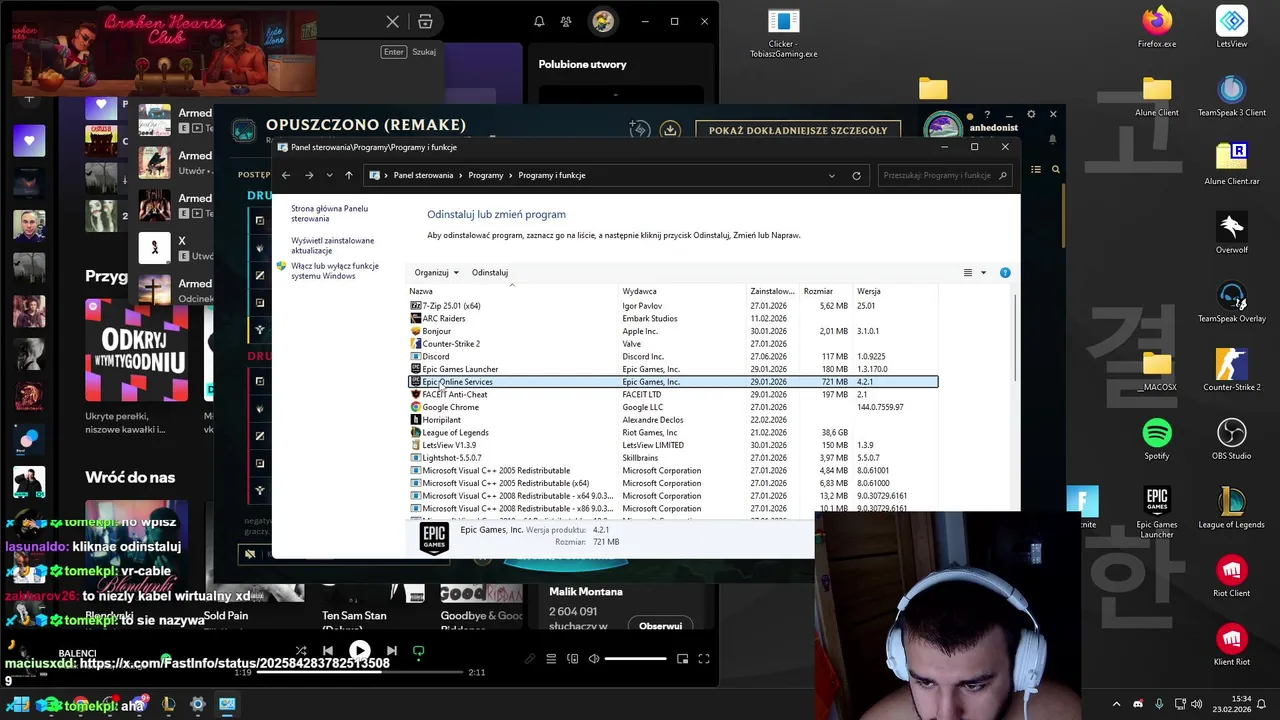This screenshot has height=720, width=1280.
Task: Open Riot Client desktop shortcut
Action: [1232, 577]
